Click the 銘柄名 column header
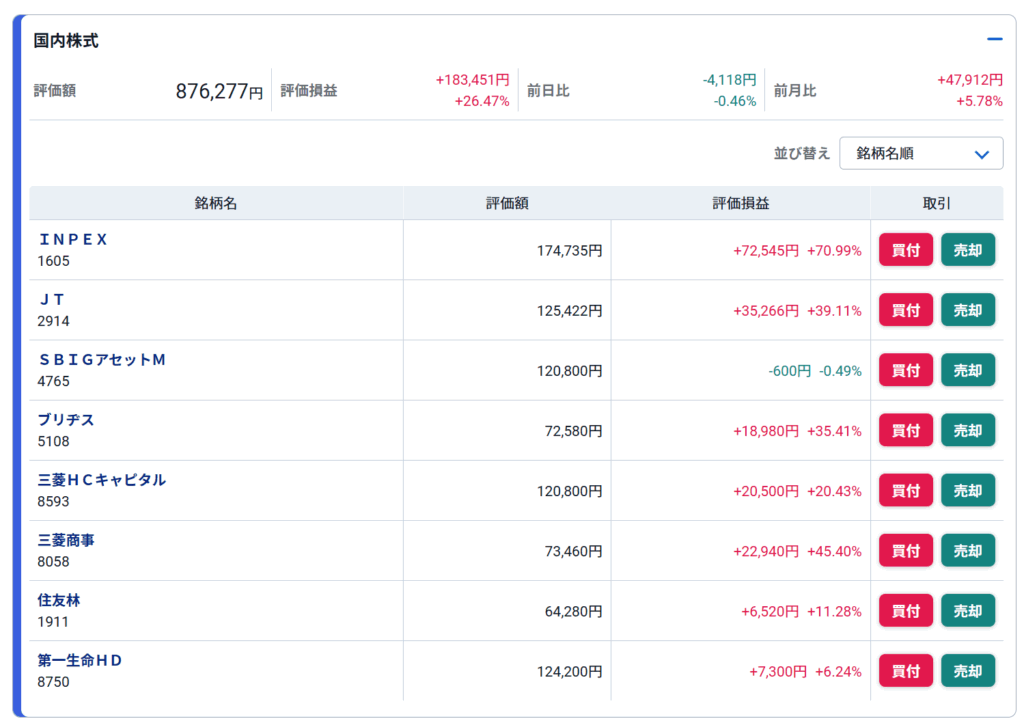This screenshot has width=1024, height=721. coord(216,203)
